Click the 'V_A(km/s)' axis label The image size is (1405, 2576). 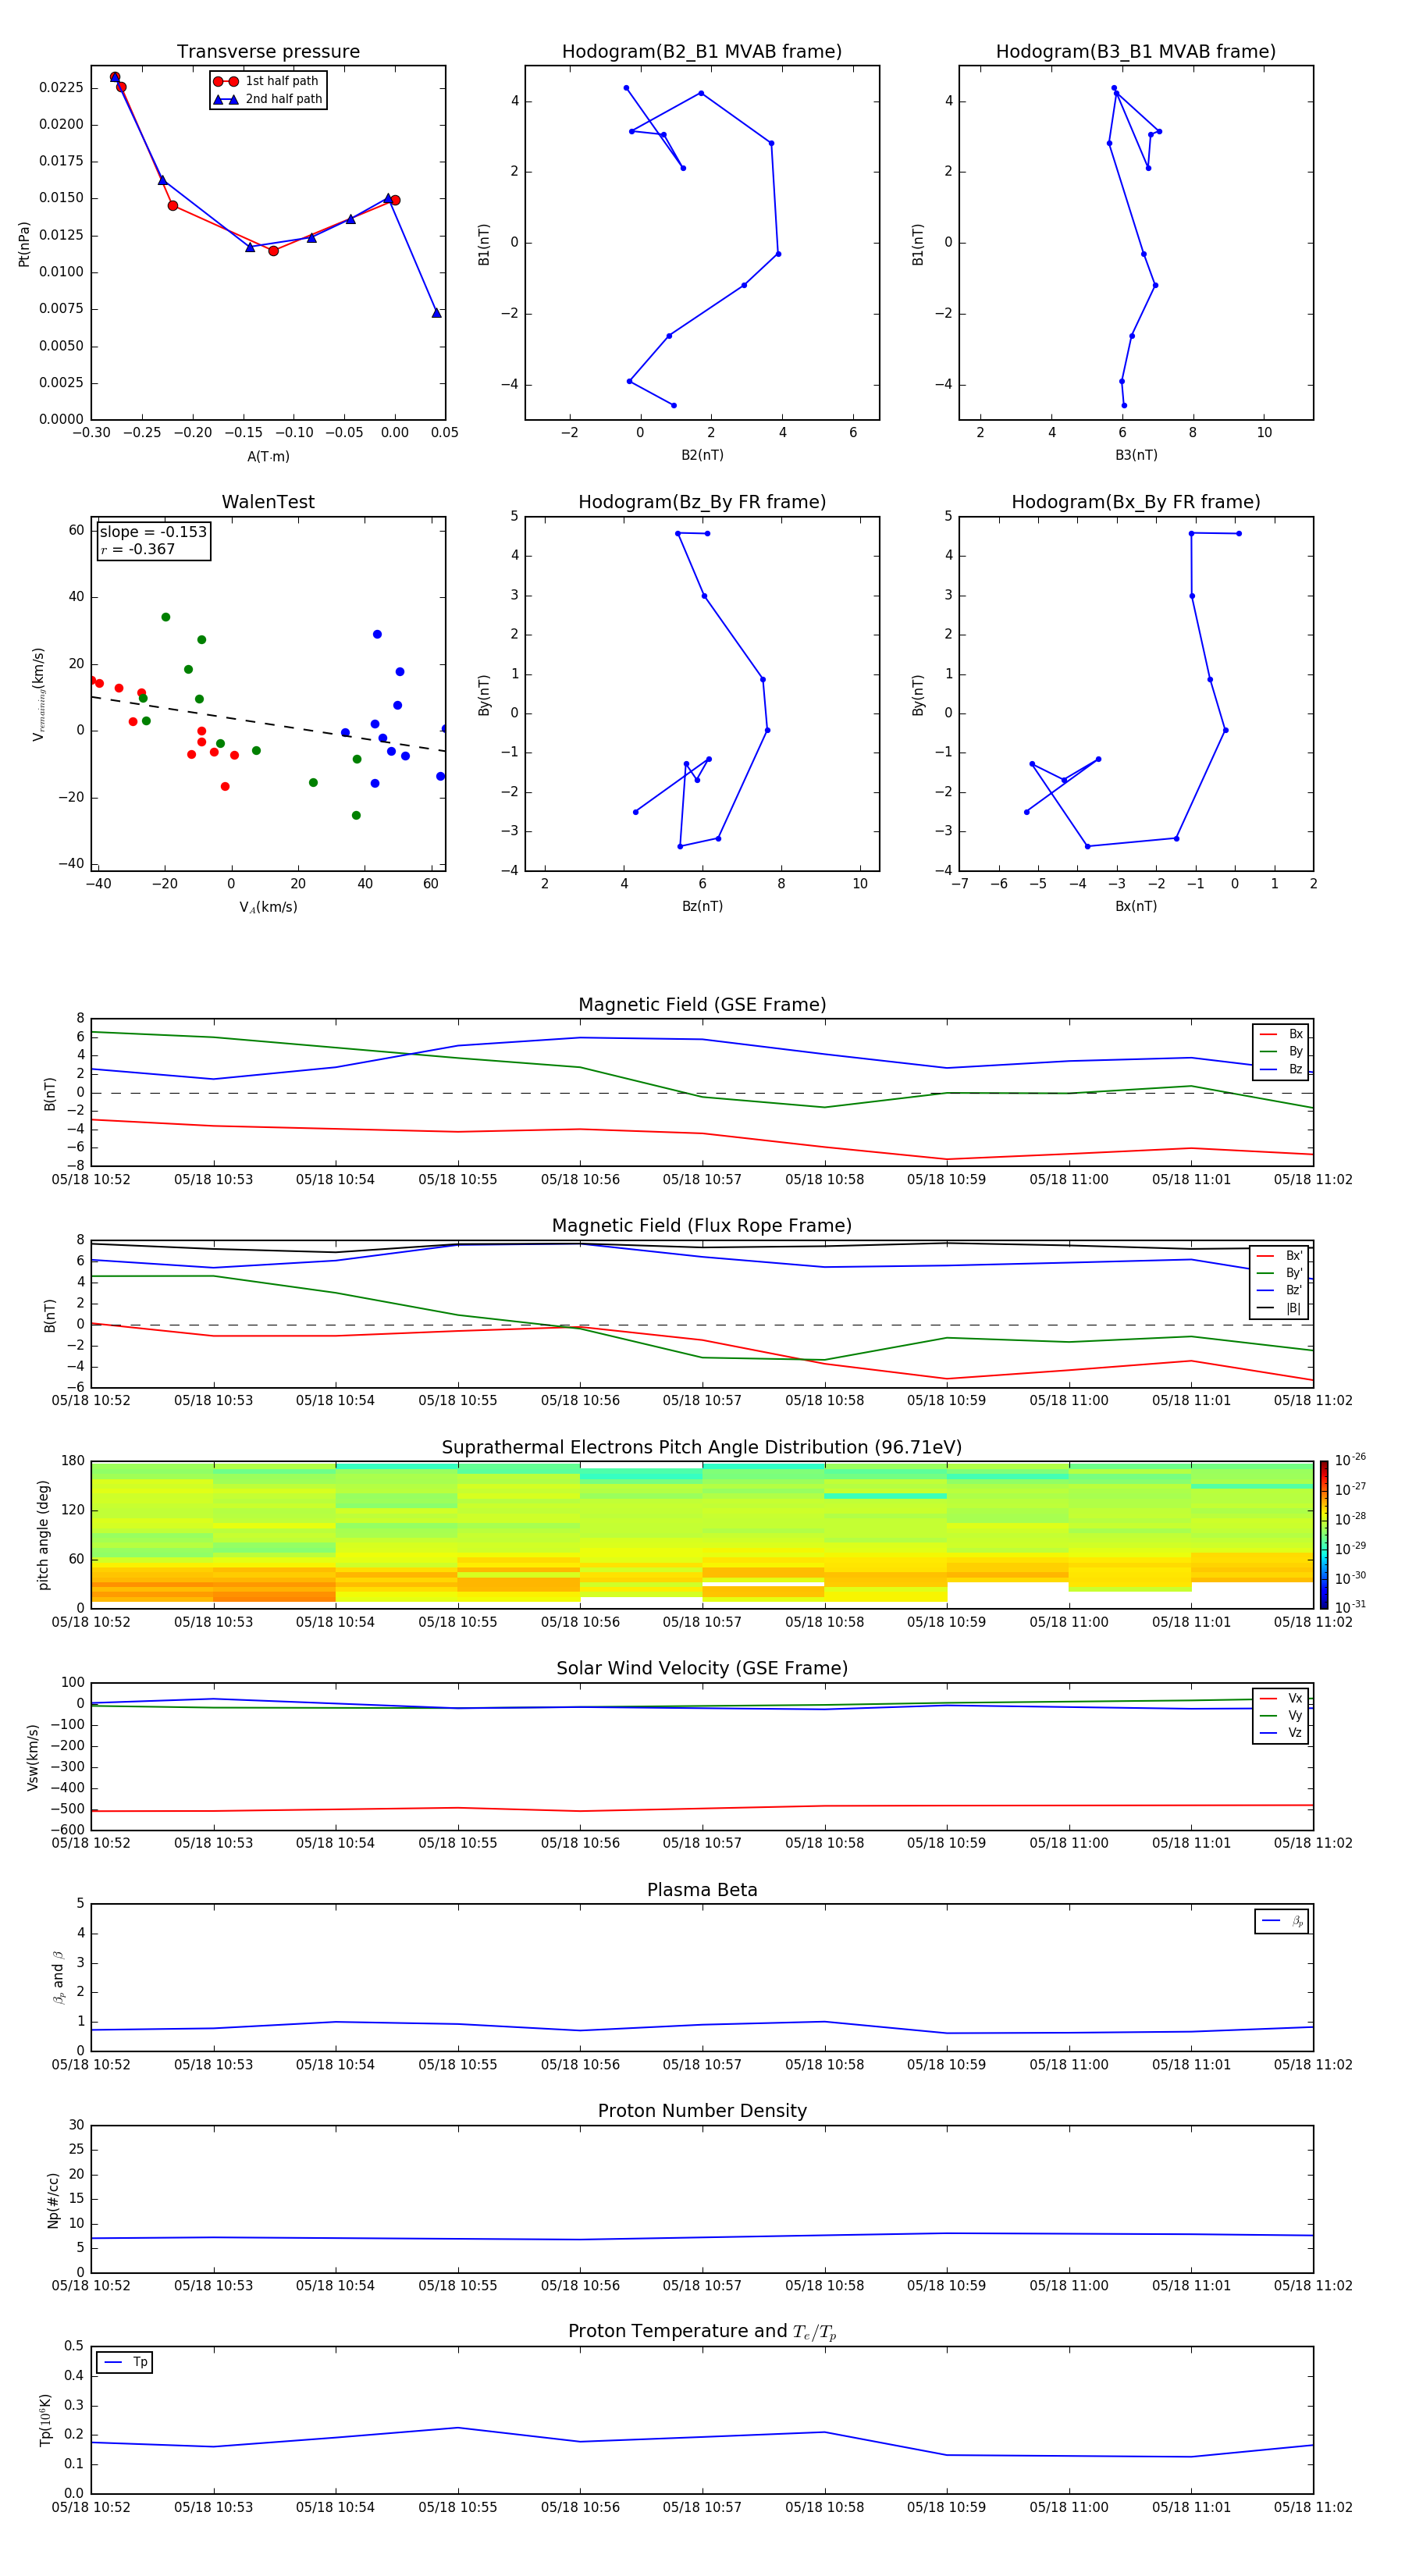click(268, 907)
